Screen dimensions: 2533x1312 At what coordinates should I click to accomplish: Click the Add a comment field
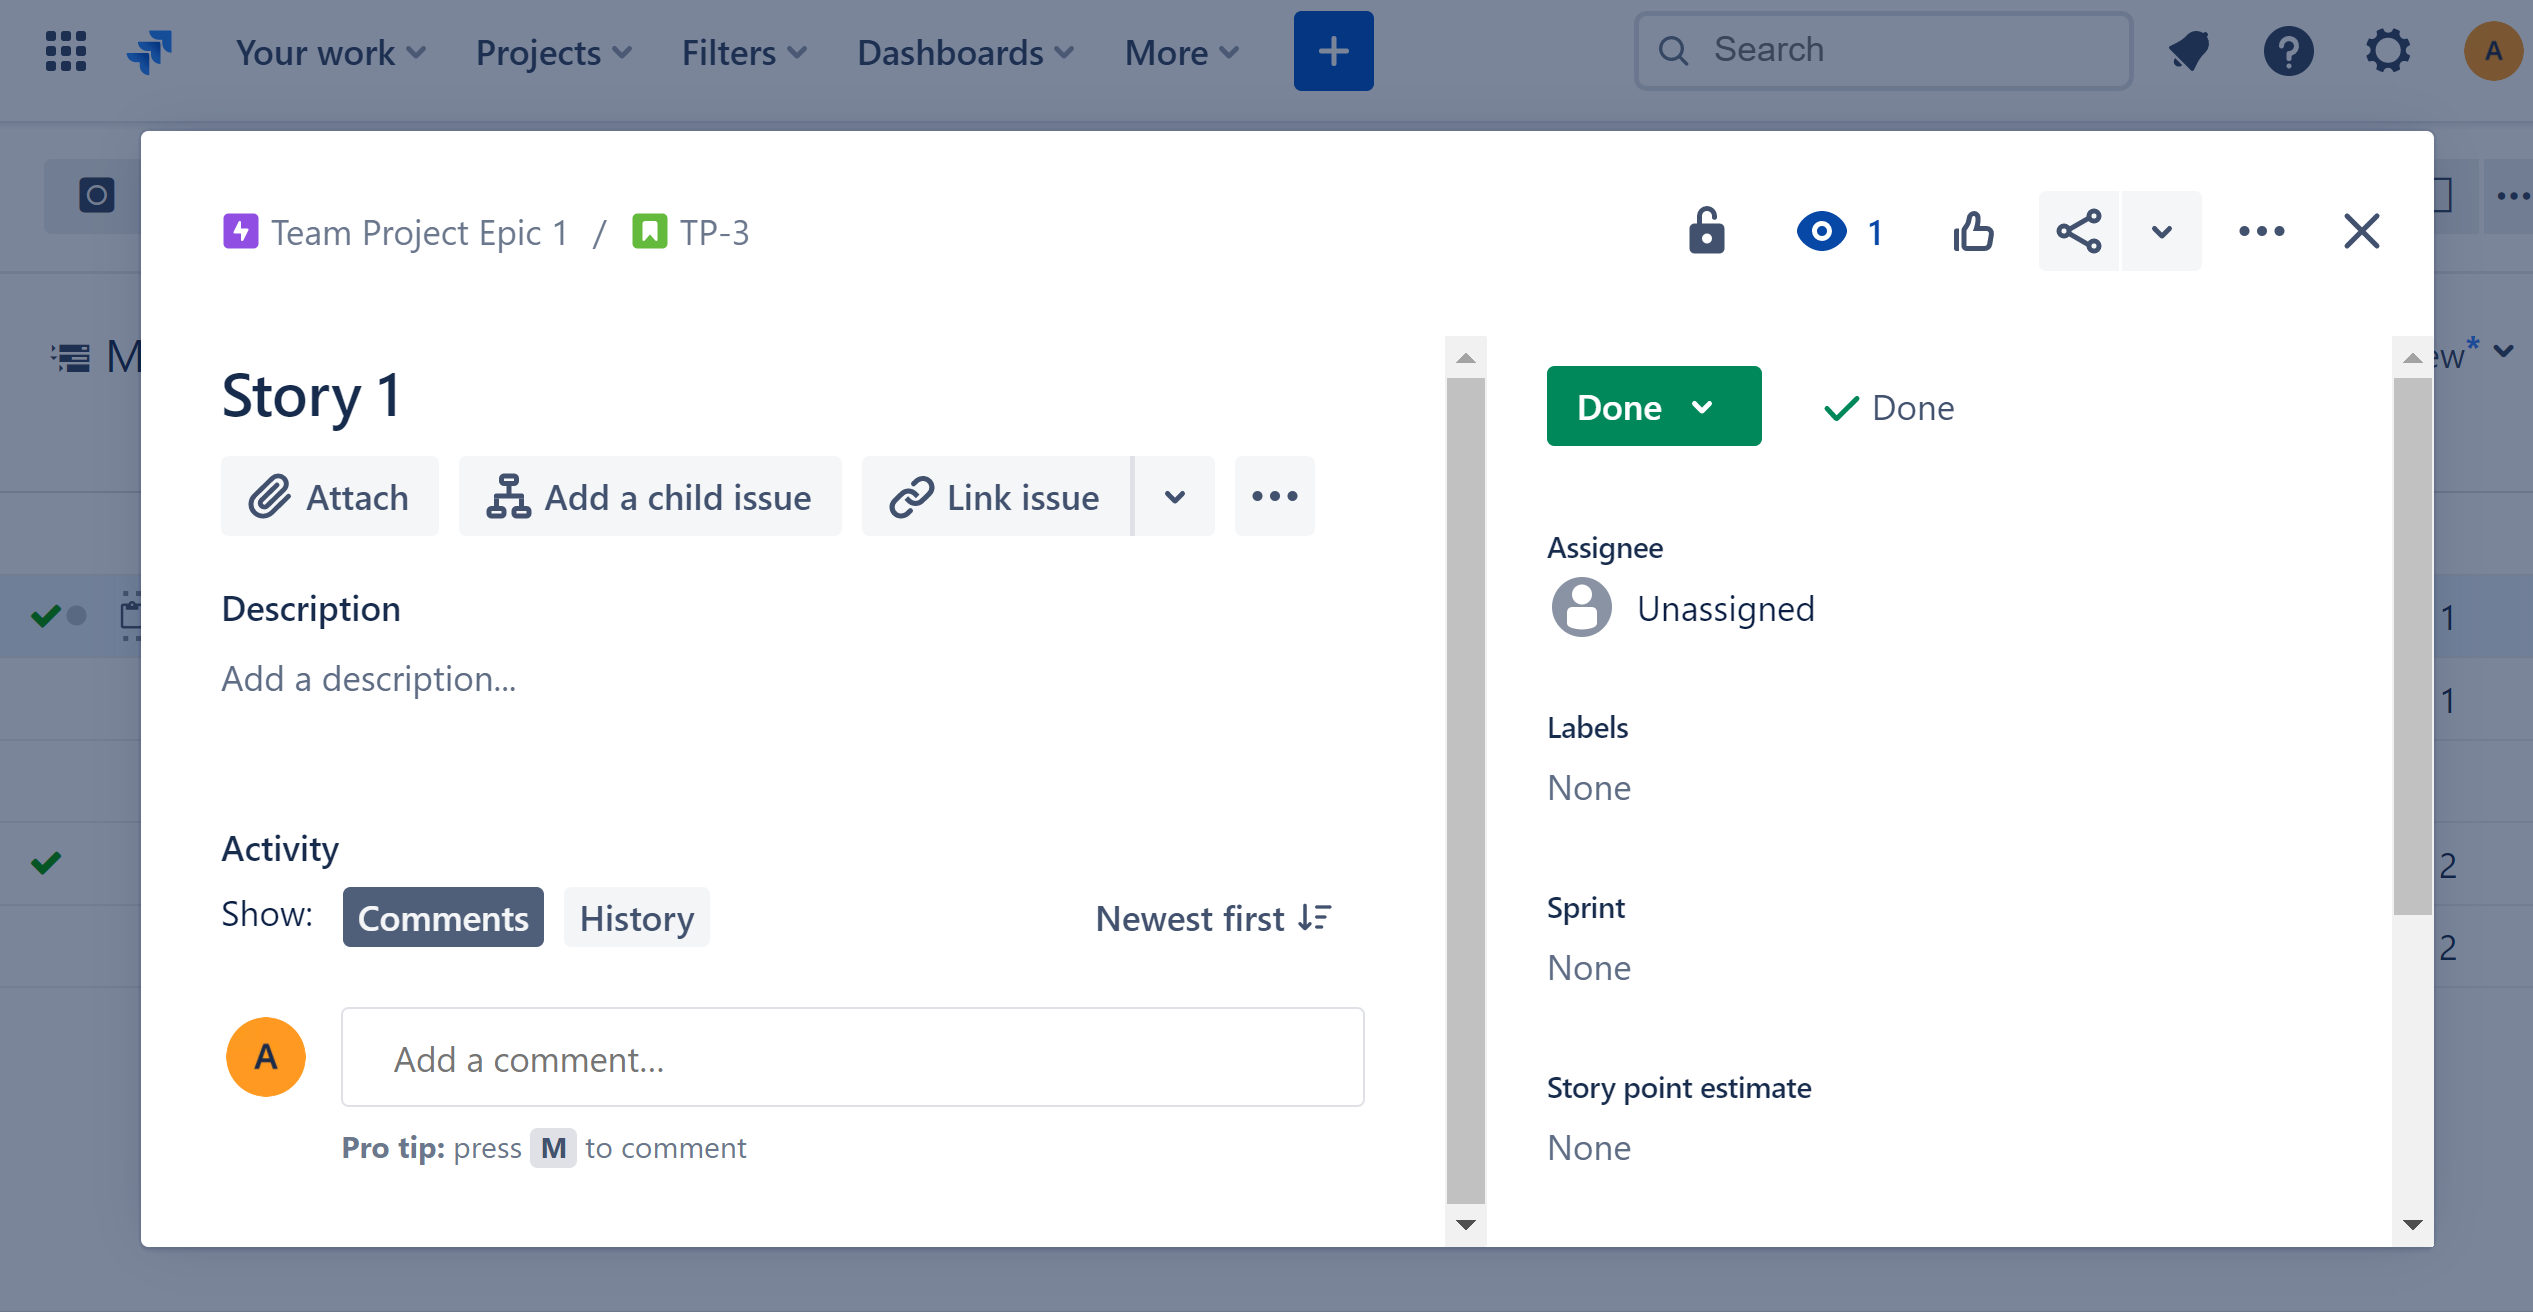point(852,1058)
